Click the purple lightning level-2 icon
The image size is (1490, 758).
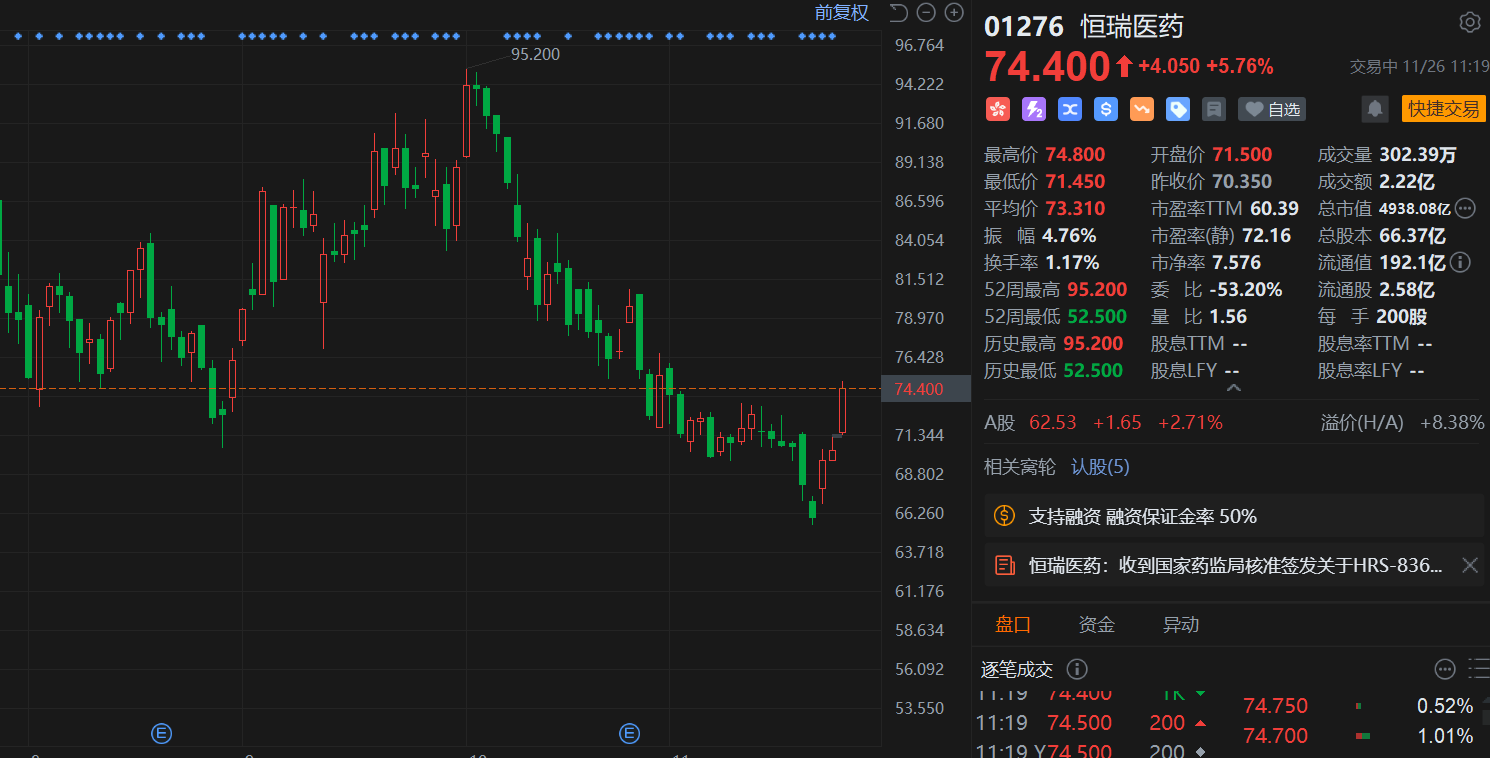[x=1034, y=109]
